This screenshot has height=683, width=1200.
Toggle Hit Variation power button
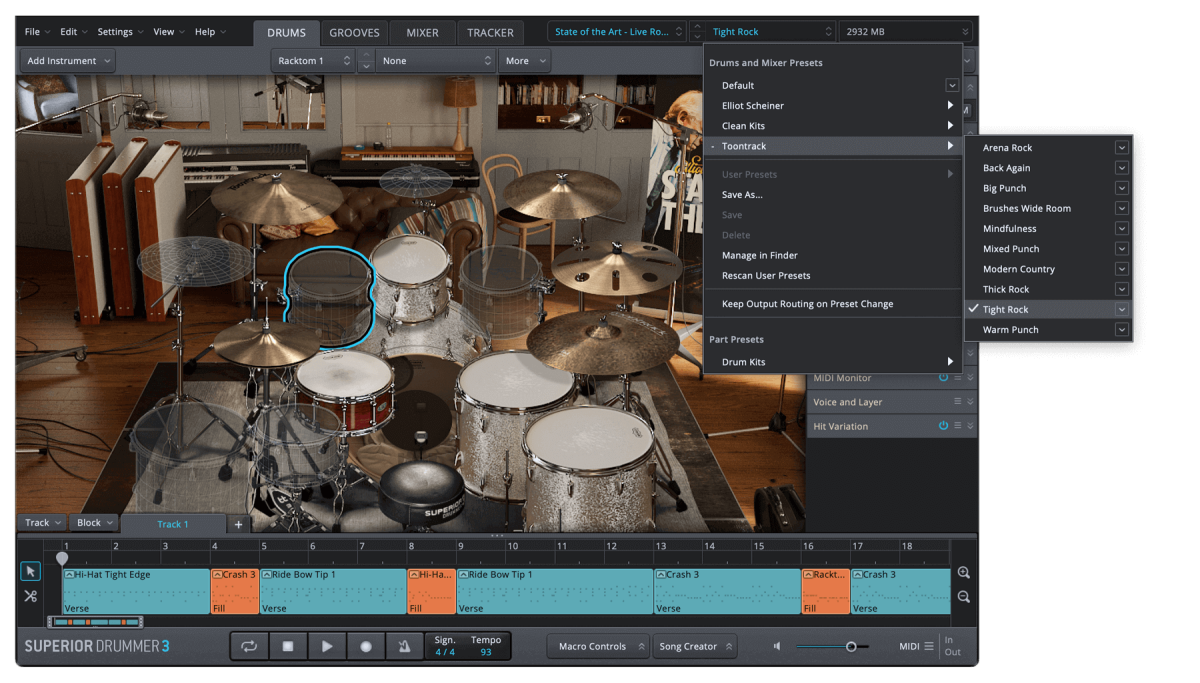coord(943,426)
